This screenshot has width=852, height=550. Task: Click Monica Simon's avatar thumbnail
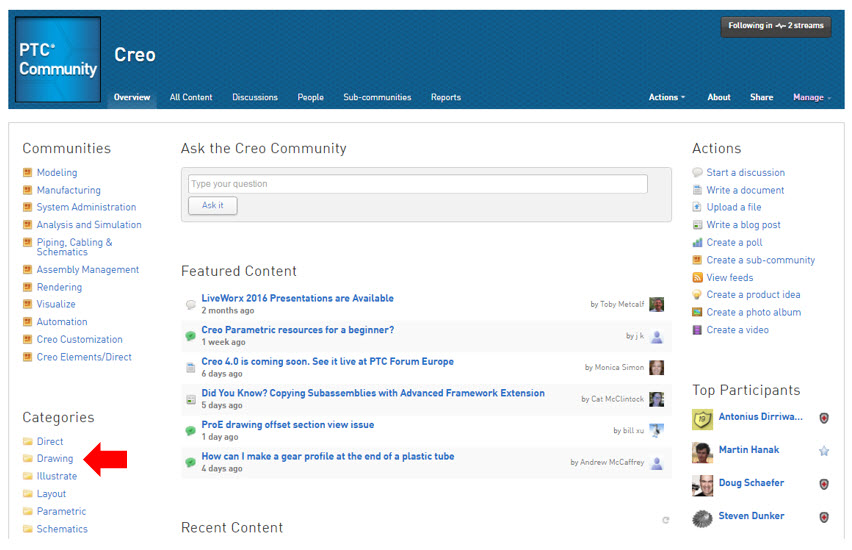657,367
